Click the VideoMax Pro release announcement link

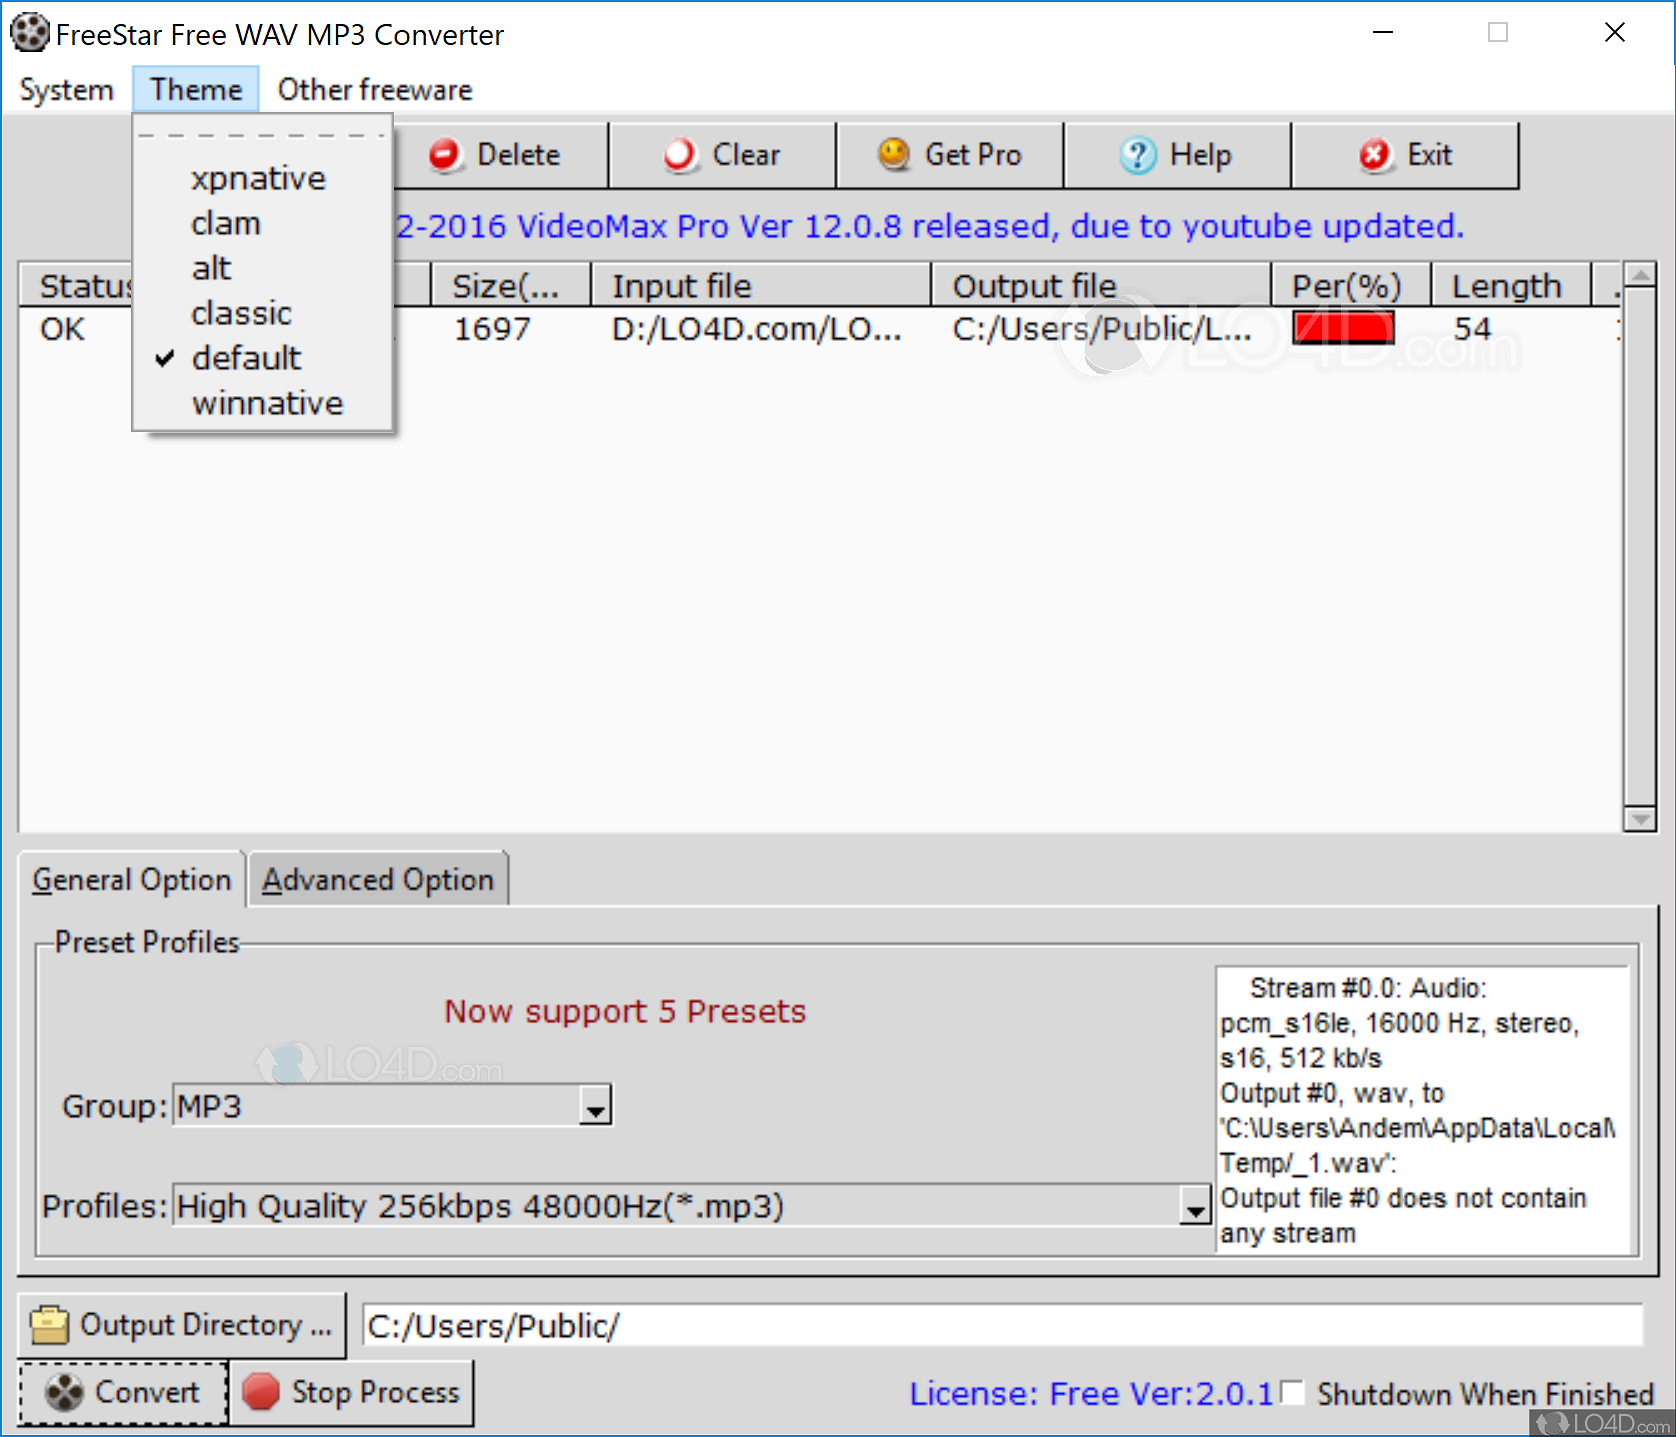coord(930,227)
